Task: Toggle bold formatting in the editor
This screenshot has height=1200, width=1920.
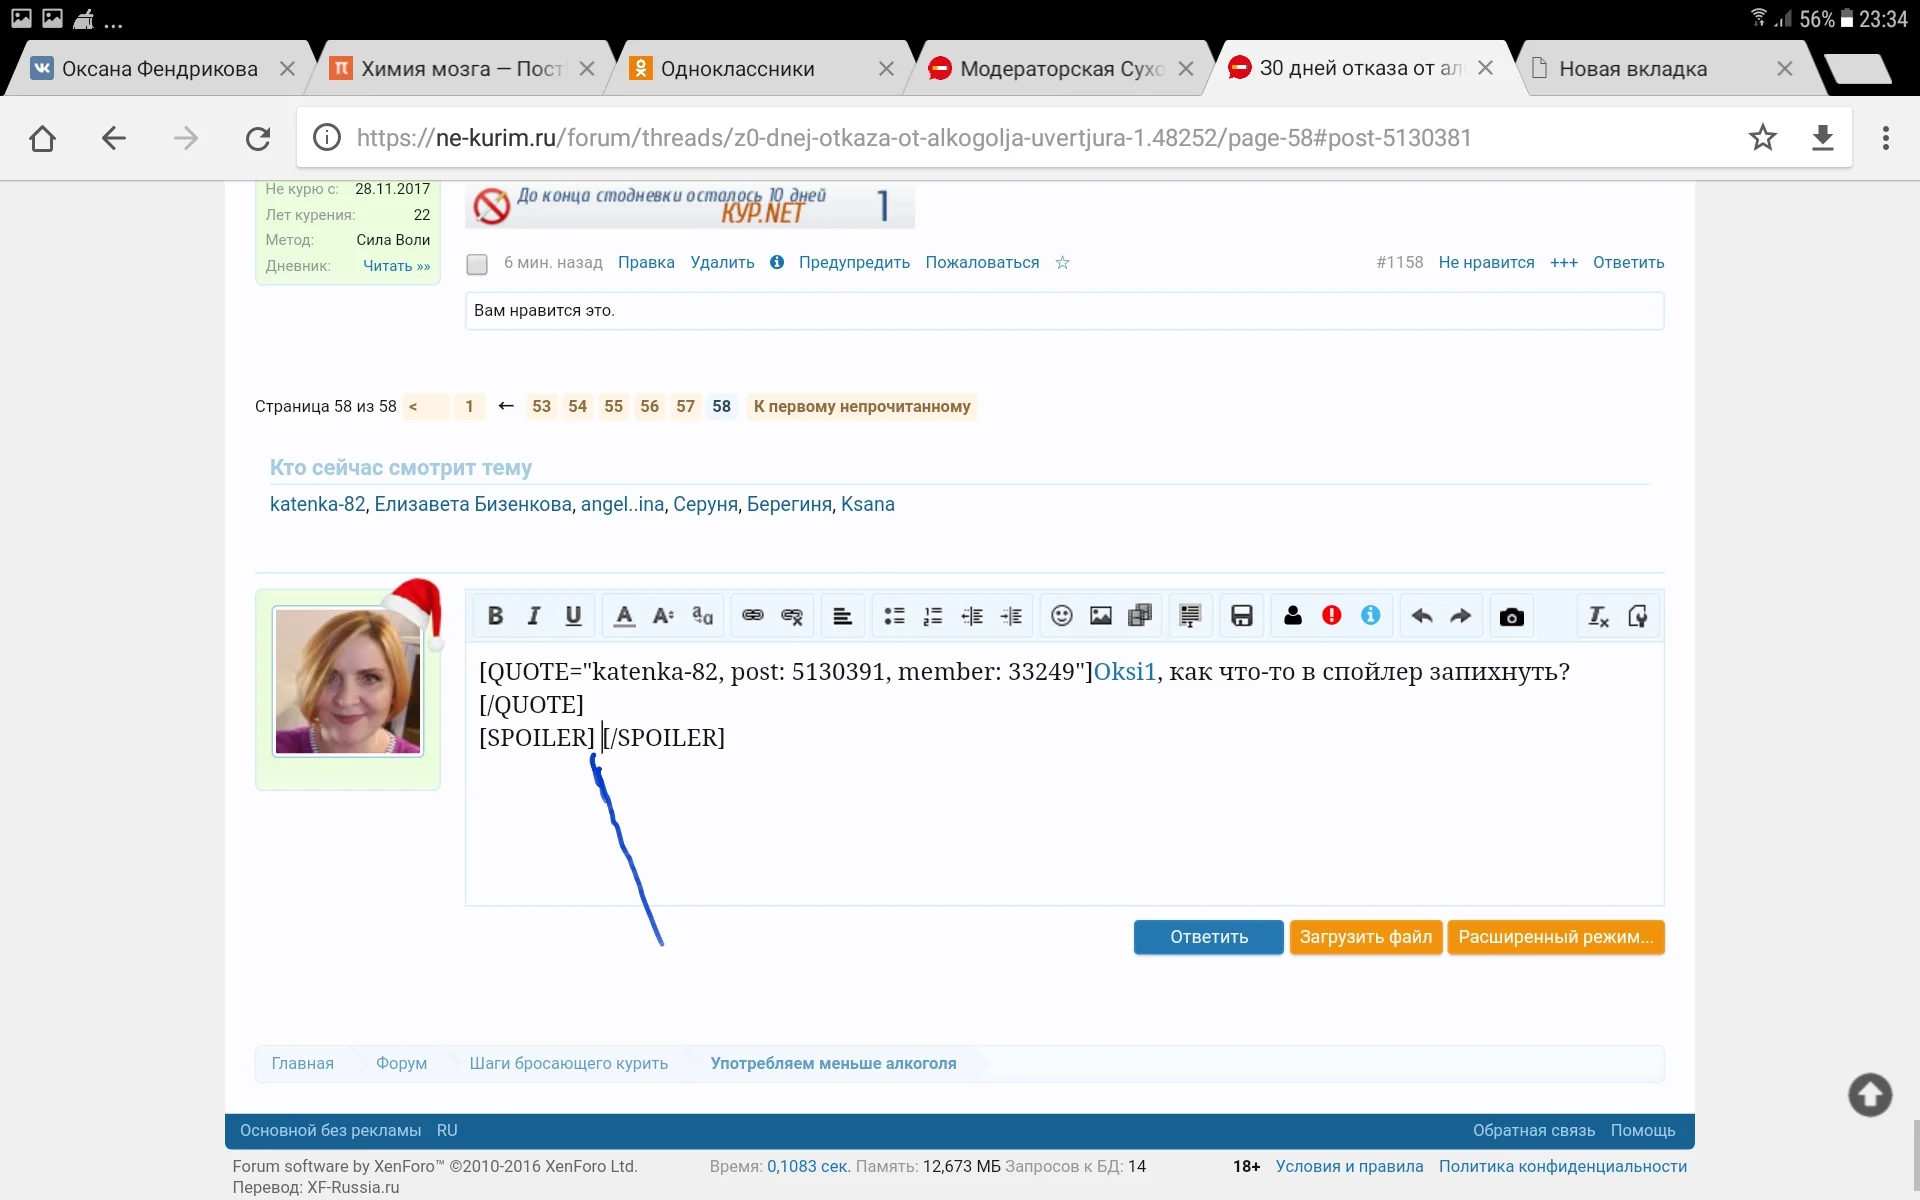Action: click(x=495, y=615)
